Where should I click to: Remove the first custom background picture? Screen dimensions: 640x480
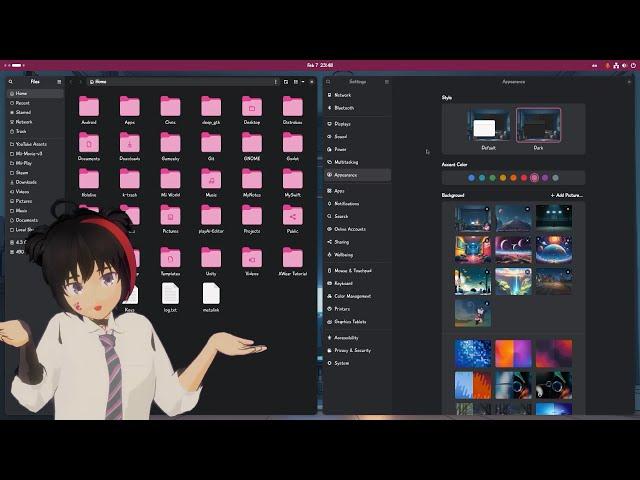487,208
